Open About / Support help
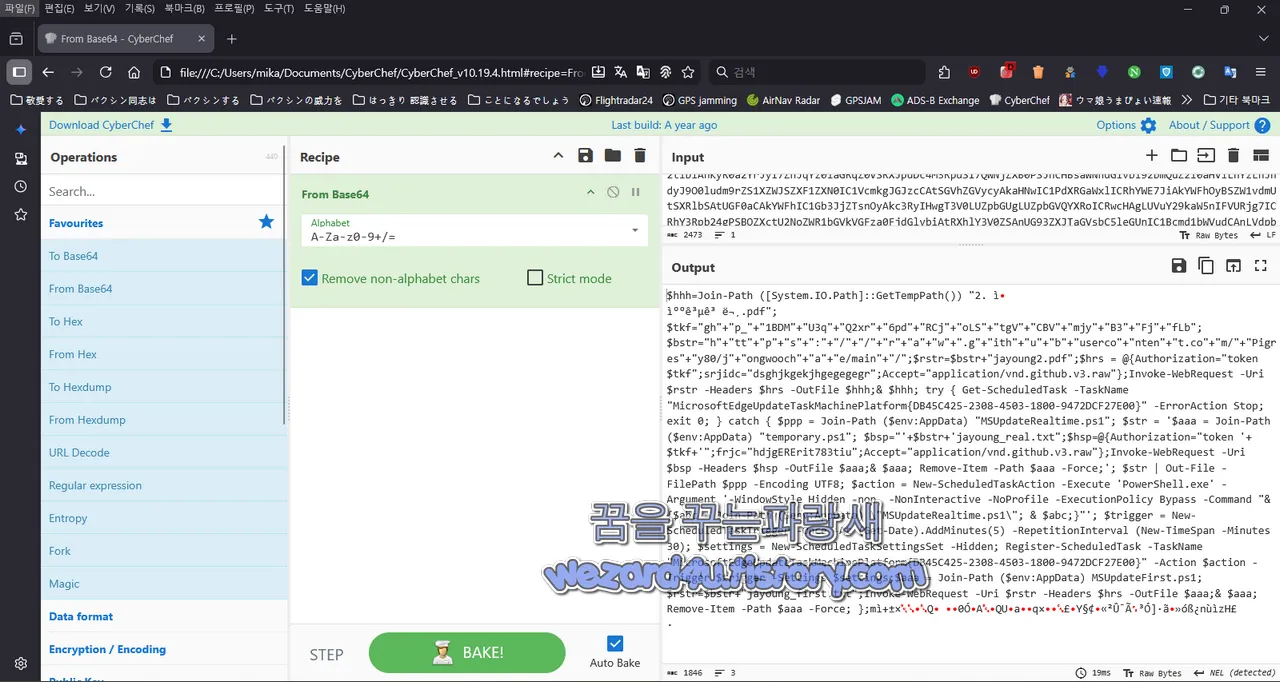The image size is (1280, 682). tap(1219, 125)
